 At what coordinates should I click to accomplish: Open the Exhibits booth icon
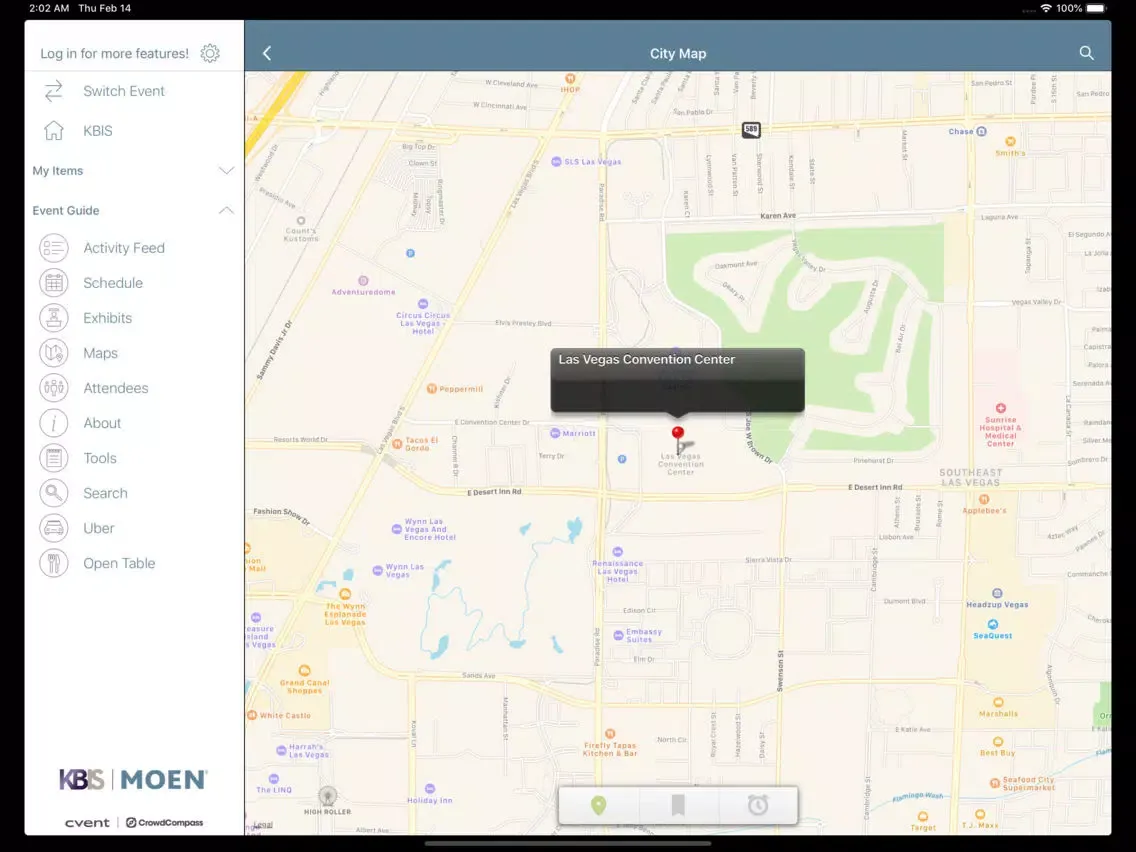[54, 318]
